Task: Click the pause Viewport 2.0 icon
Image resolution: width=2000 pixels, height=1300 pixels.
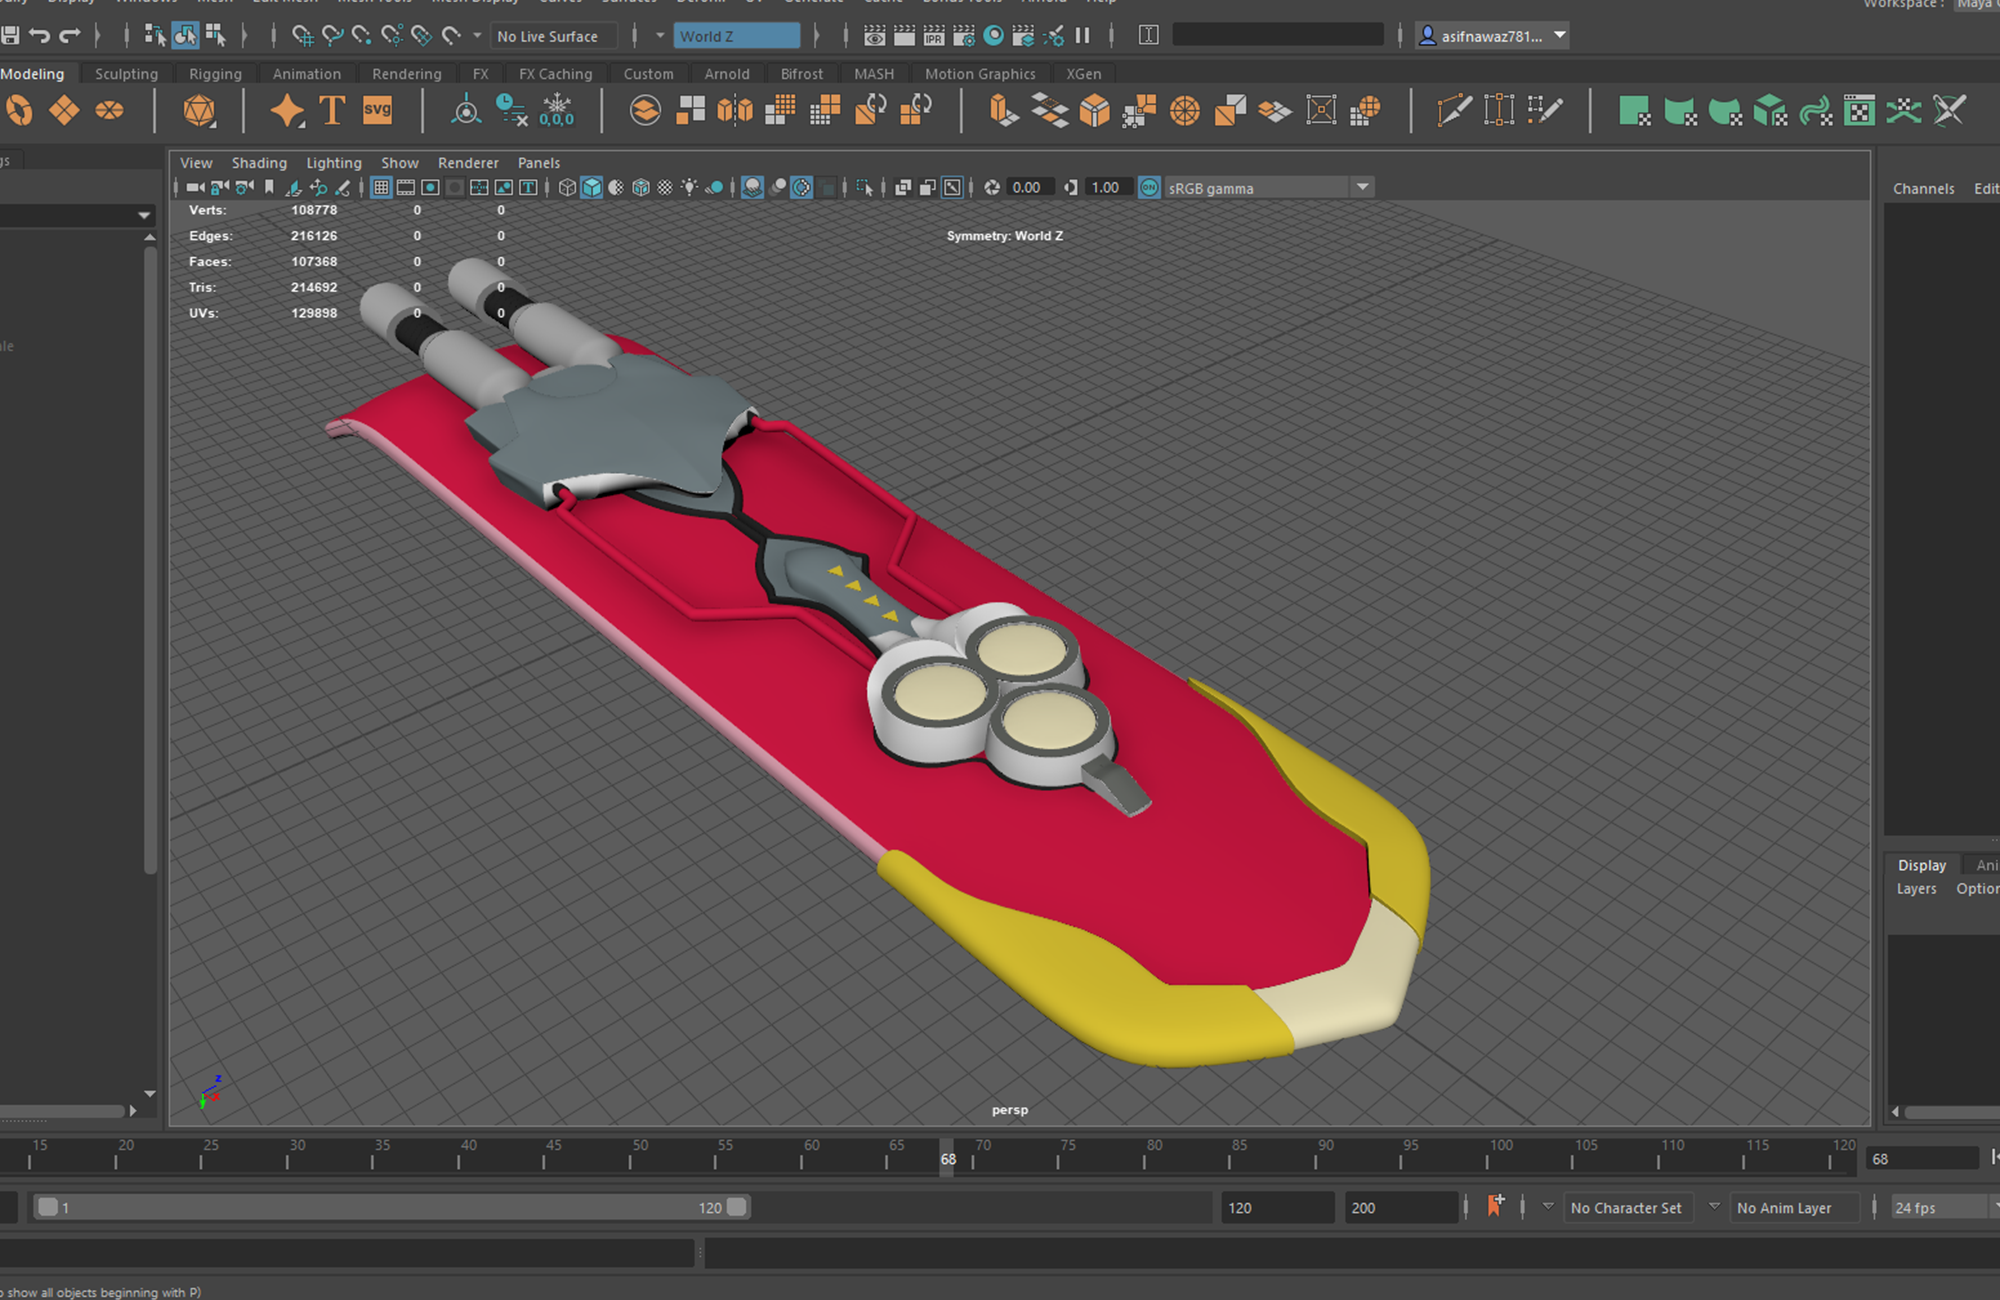Action: [x=1083, y=36]
